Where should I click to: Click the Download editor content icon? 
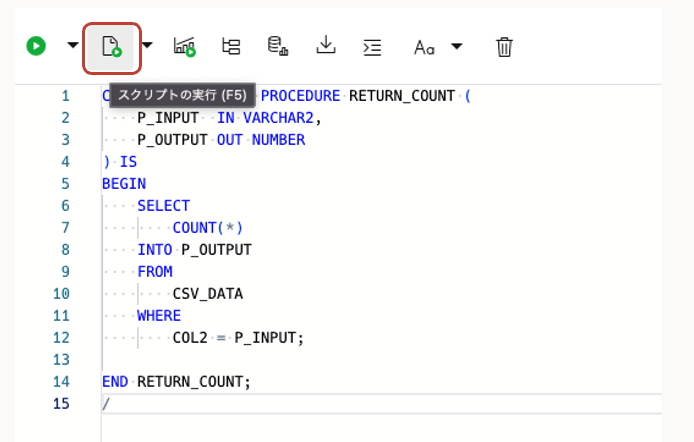point(326,45)
